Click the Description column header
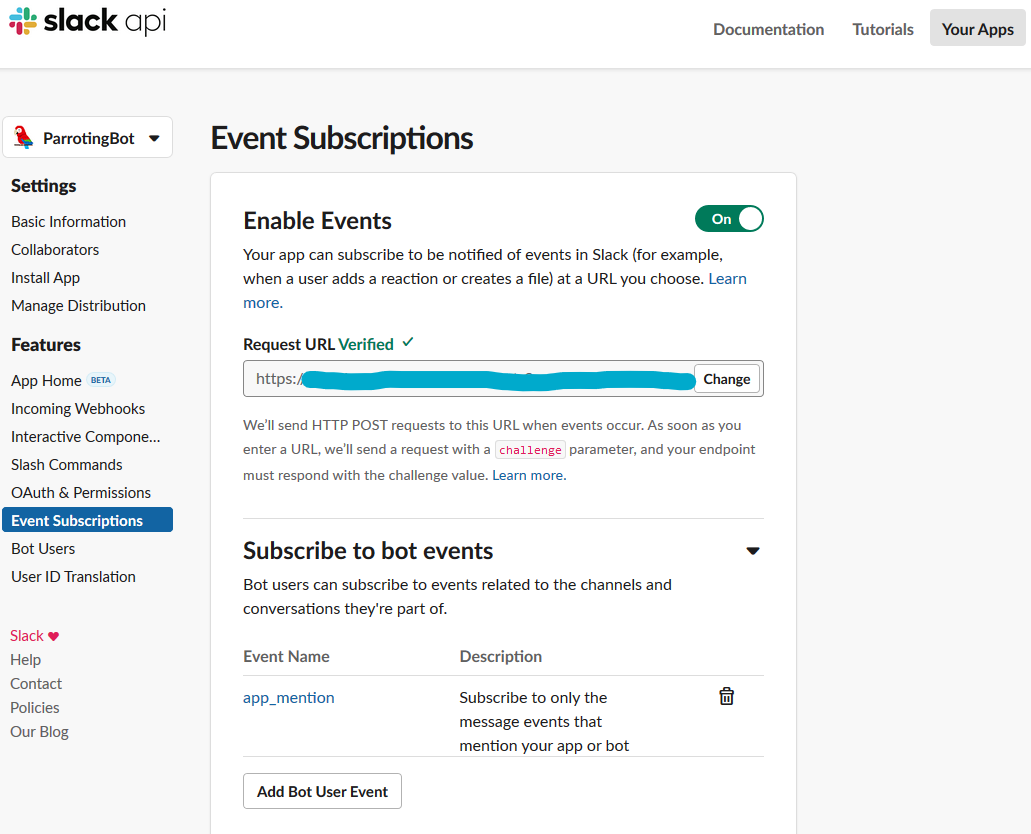Viewport: 1031px width, 834px height. tap(500, 656)
